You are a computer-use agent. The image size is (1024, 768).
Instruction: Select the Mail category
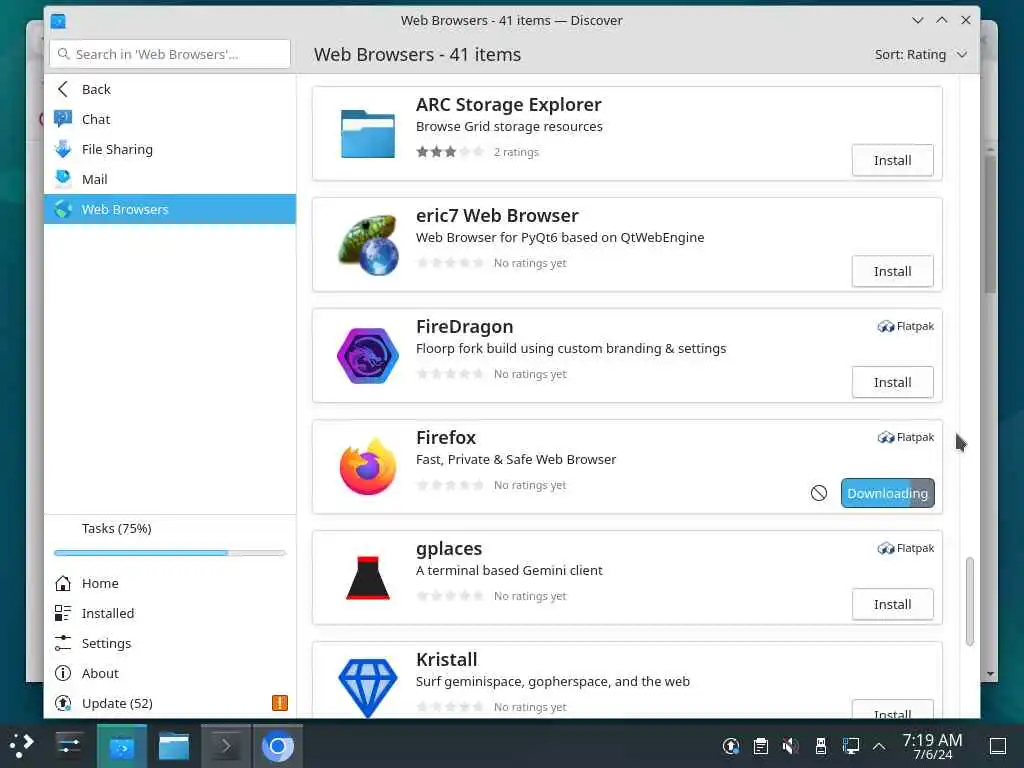click(x=170, y=179)
